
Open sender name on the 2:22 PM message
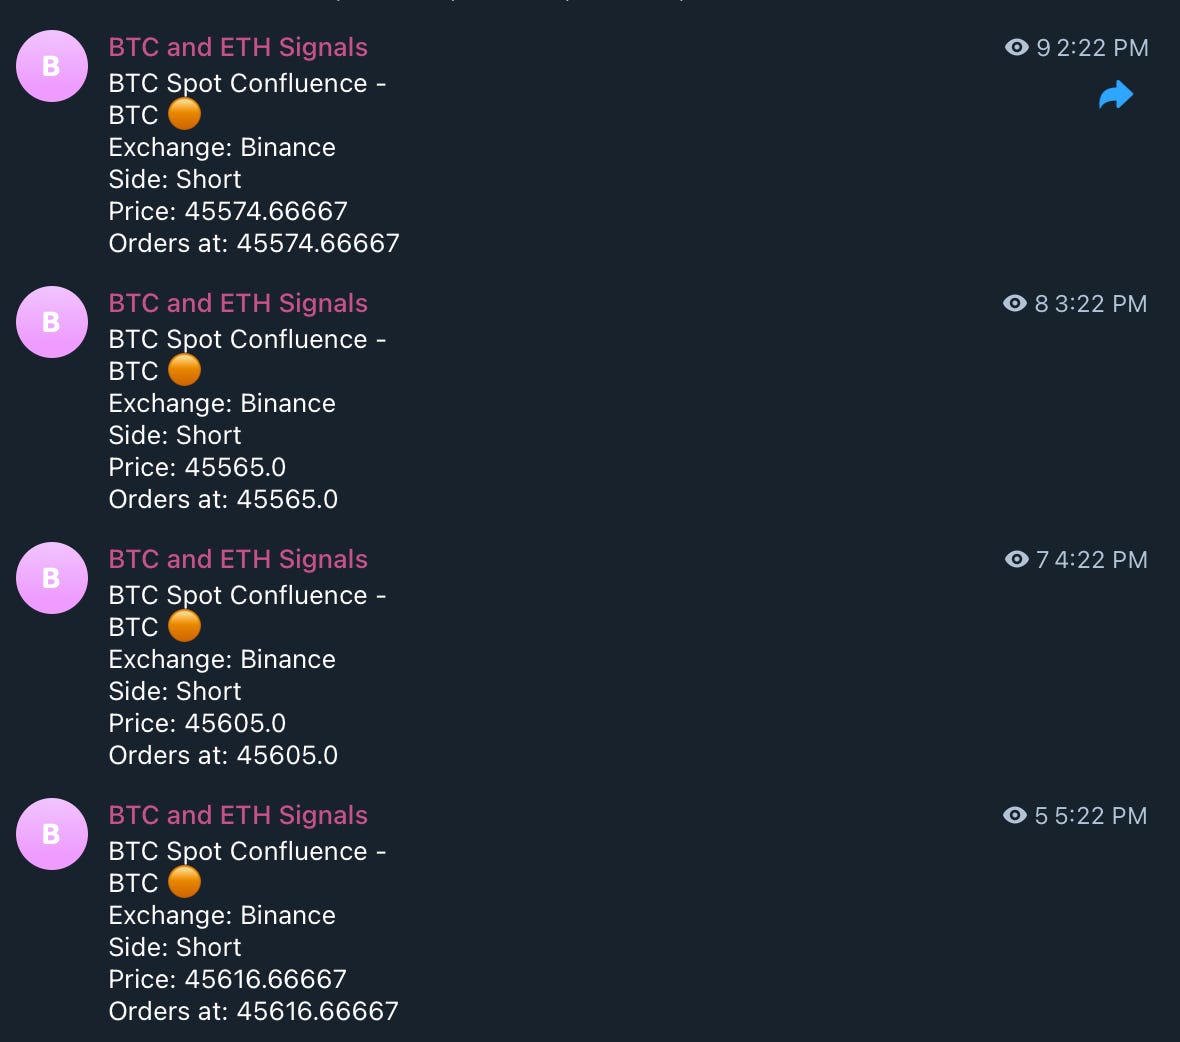pyautogui.click(x=238, y=47)
